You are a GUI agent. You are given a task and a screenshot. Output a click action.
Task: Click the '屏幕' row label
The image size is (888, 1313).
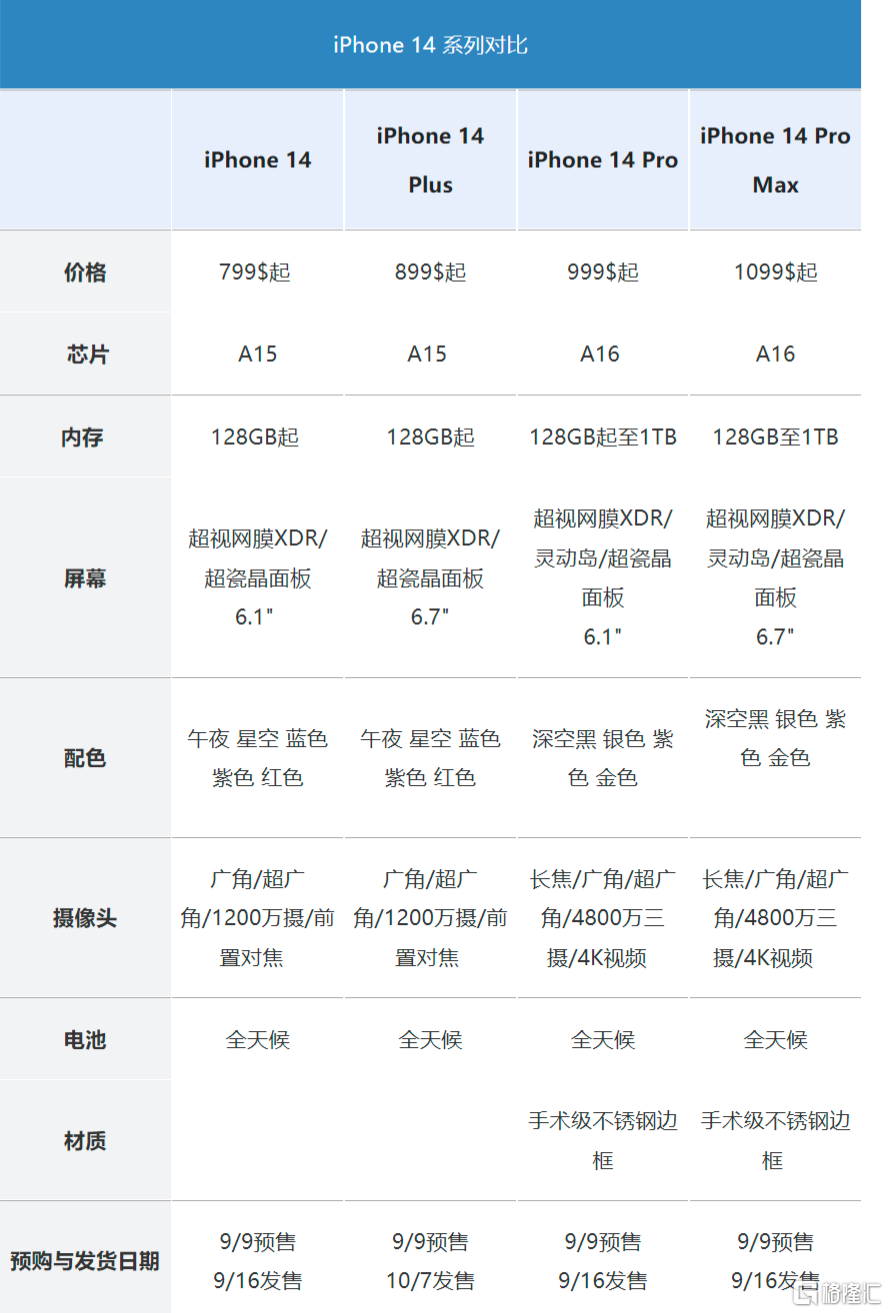[x=85, y=578]
